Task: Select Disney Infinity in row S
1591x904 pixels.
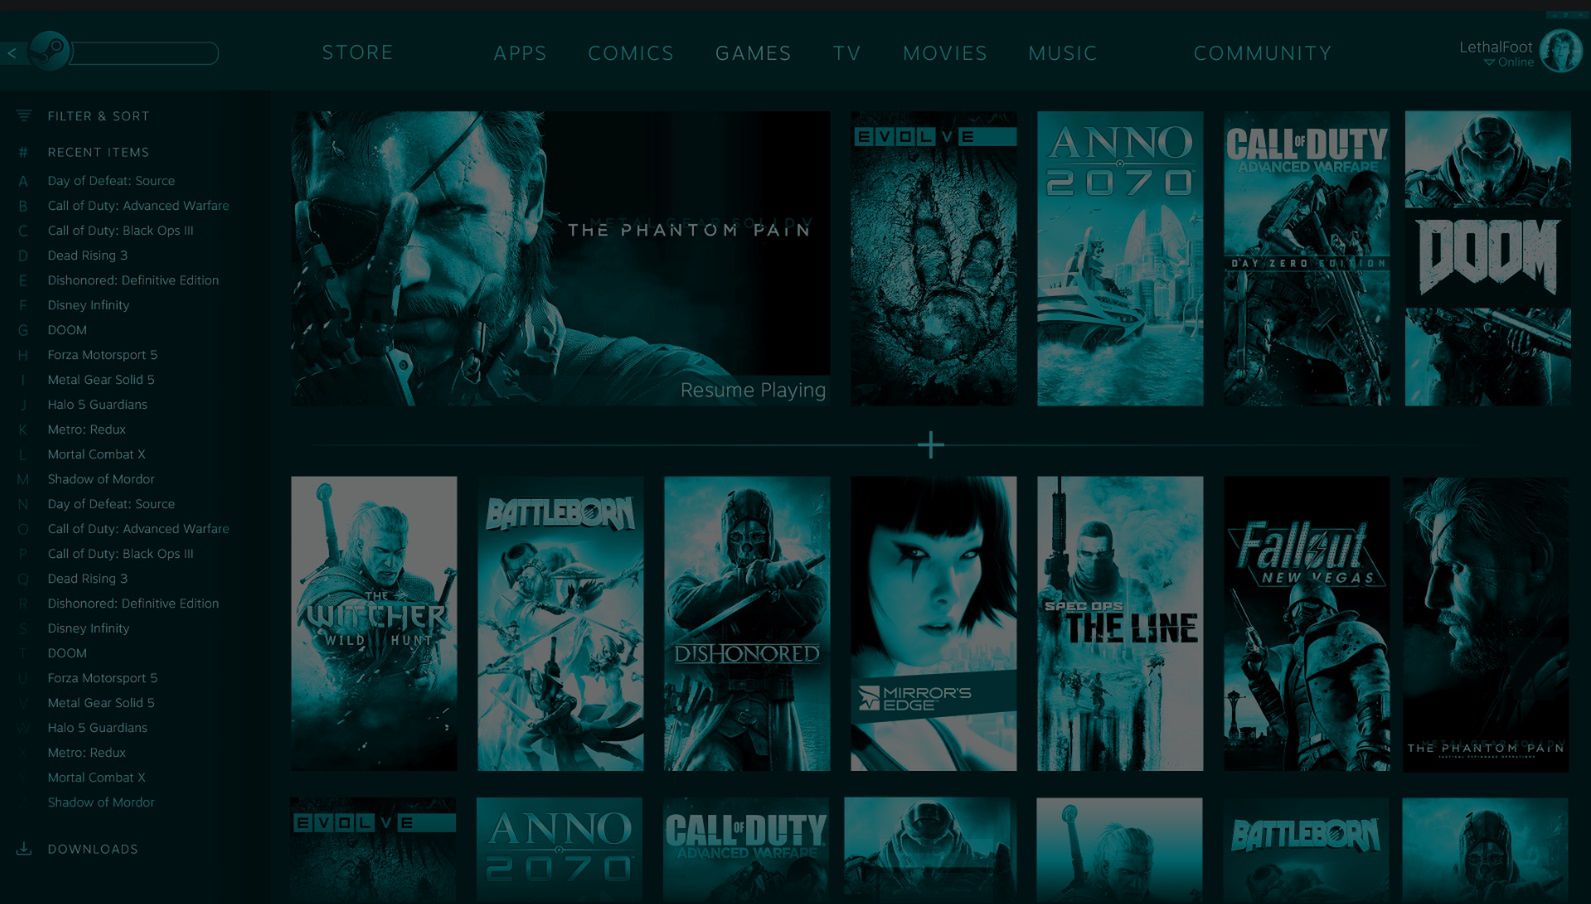Action: click(88, 629)
